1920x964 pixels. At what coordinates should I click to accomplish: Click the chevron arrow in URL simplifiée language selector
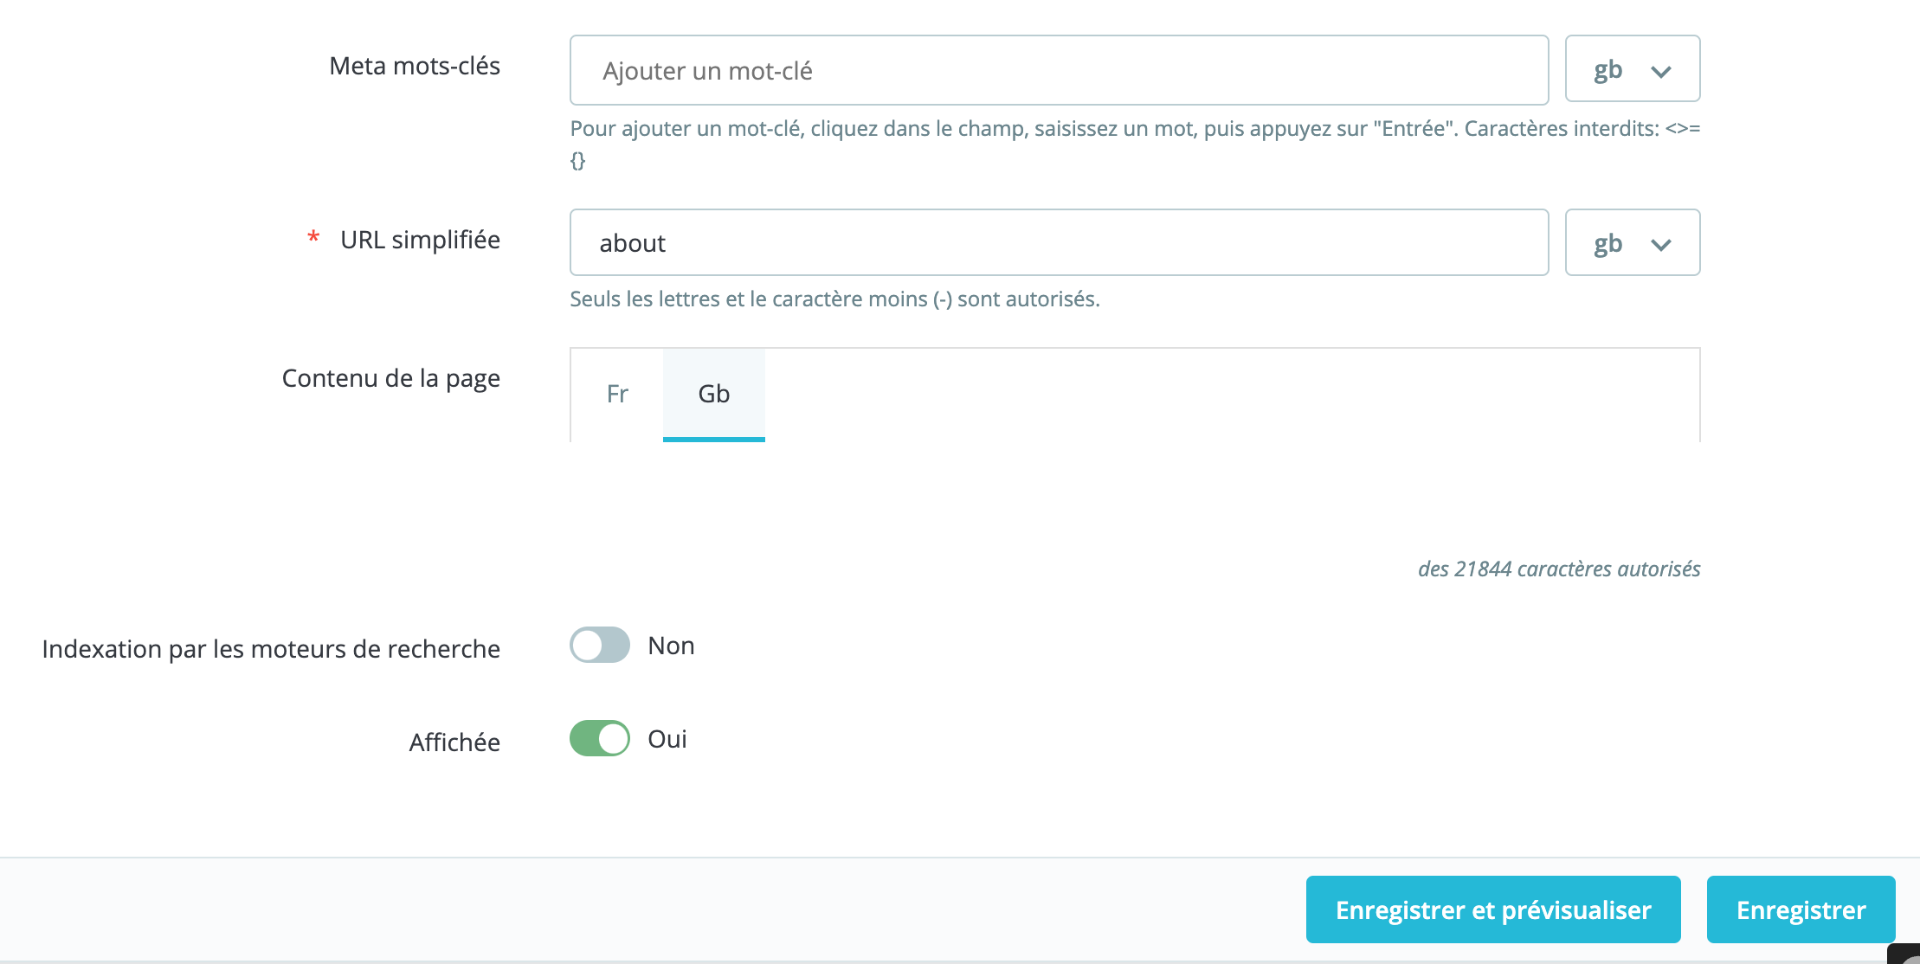pyautogui.click(x=1661, y=245)
